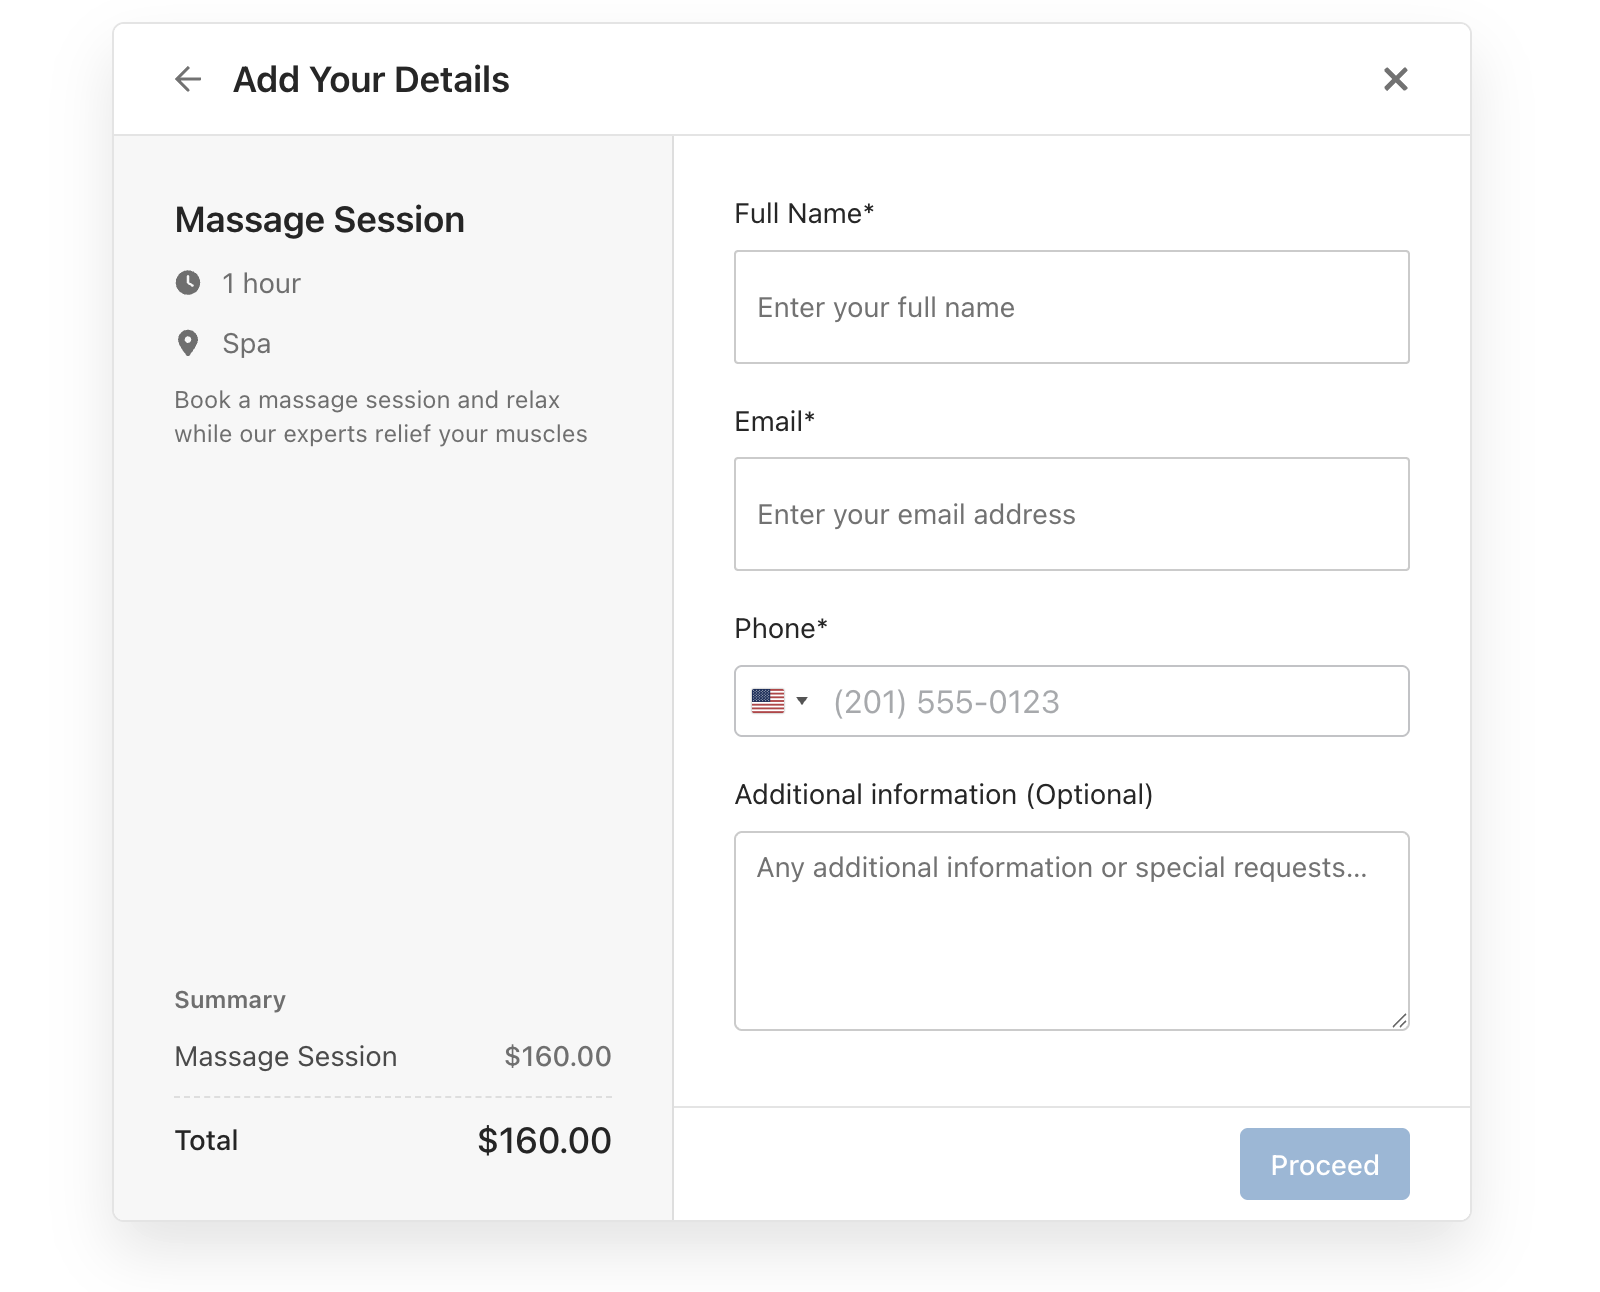Click the Additional information (Optional) label
The height and width of the screenshot is (1292, 1600).
coord(943,795)
